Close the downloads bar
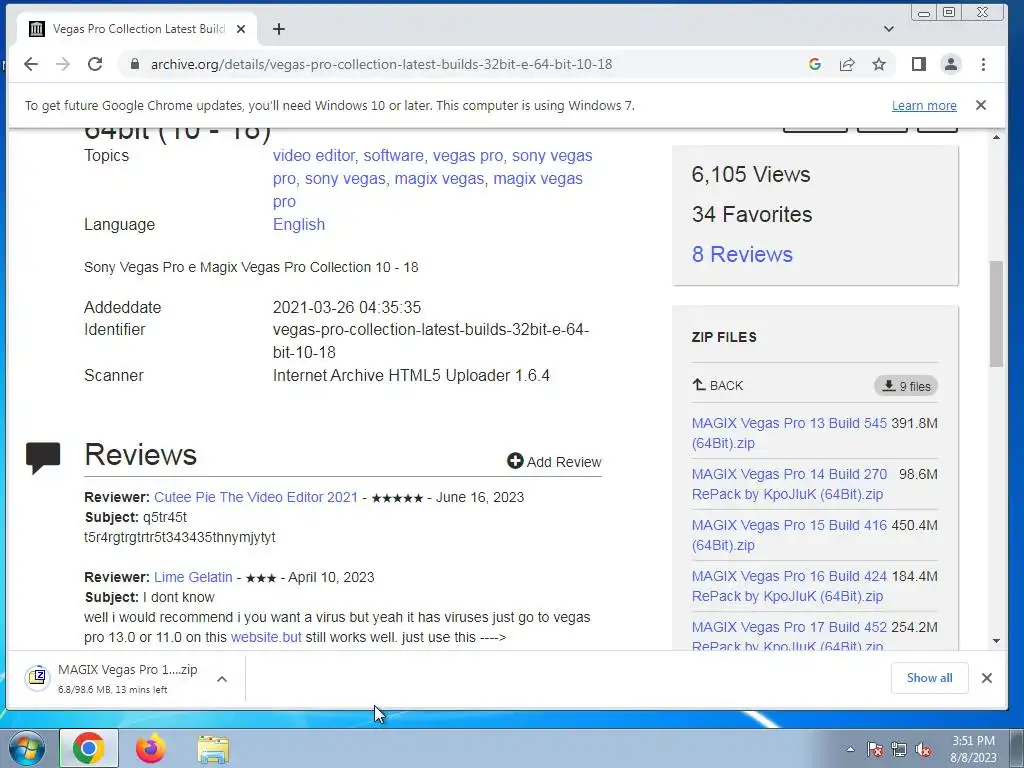 [x=987, y=678]
